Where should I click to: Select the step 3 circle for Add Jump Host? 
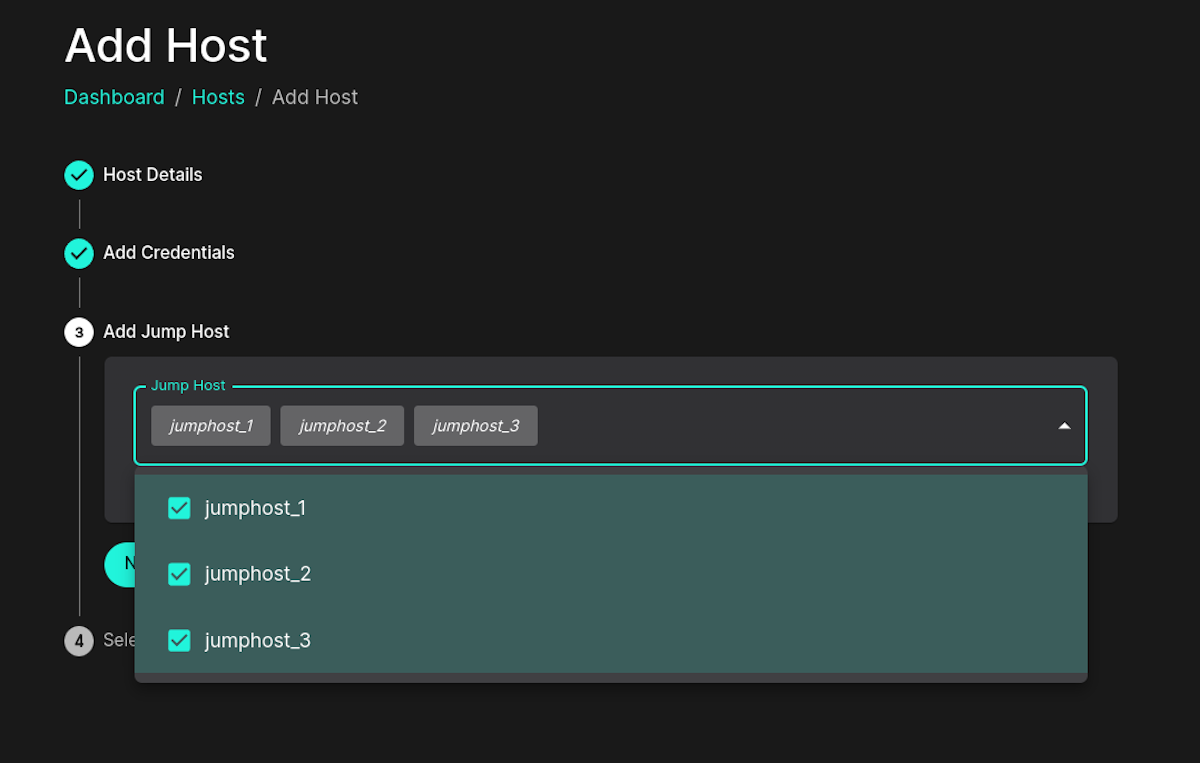tap(78, 332)
